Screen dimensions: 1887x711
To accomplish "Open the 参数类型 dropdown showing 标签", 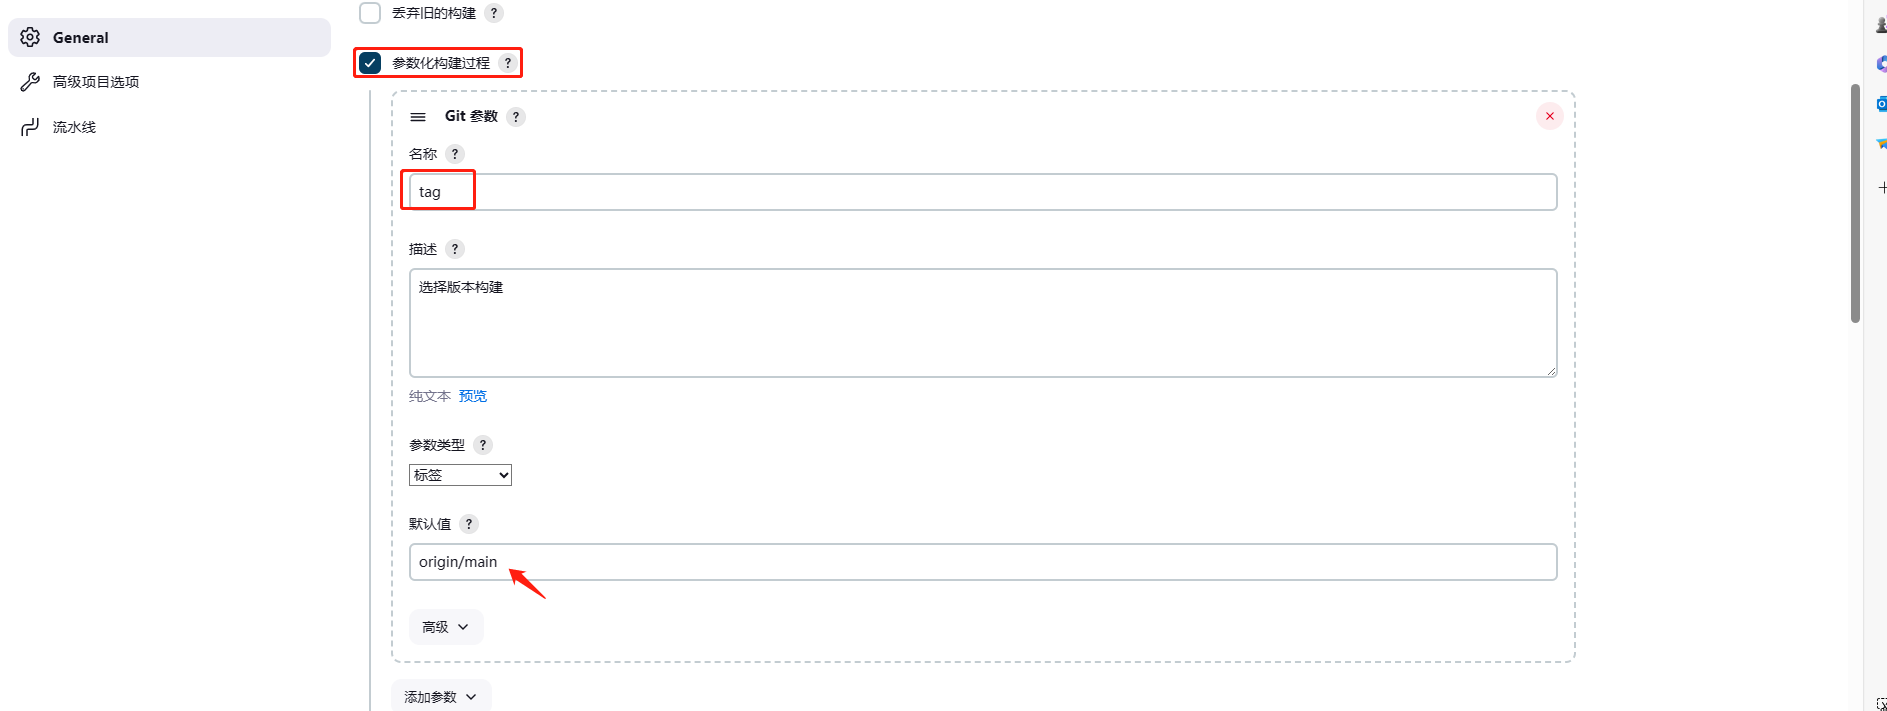I will (x=460, y=475).
